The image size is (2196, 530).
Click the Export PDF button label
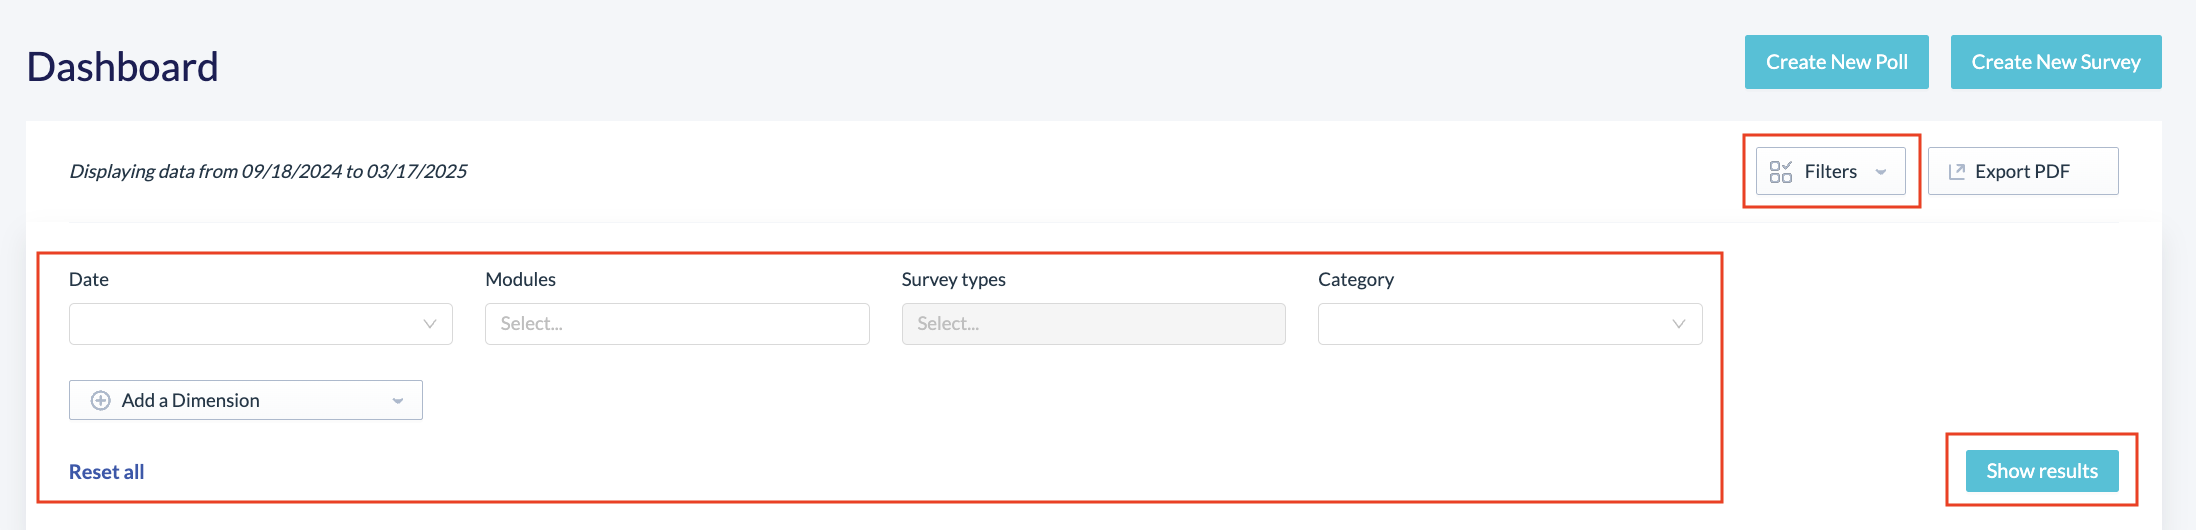click(2022, 171)
